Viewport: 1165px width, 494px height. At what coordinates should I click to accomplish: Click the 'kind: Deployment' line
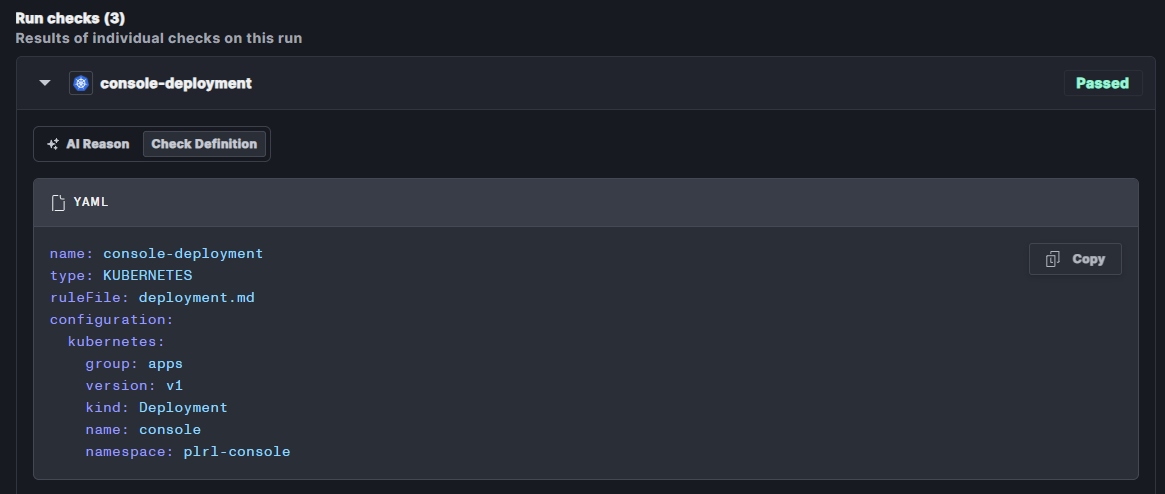pos(156,407)
